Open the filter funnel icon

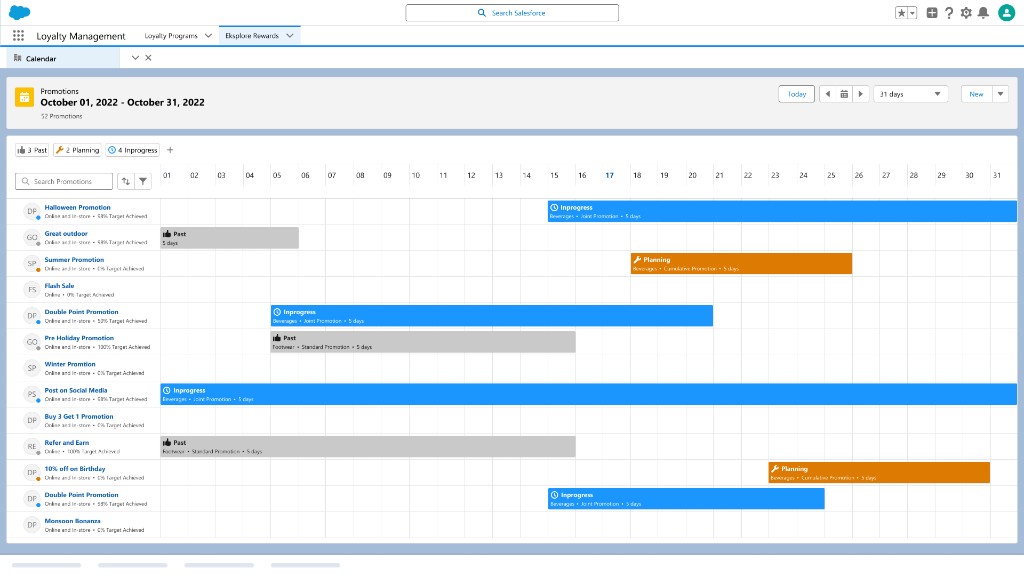[x=143, y=181]
